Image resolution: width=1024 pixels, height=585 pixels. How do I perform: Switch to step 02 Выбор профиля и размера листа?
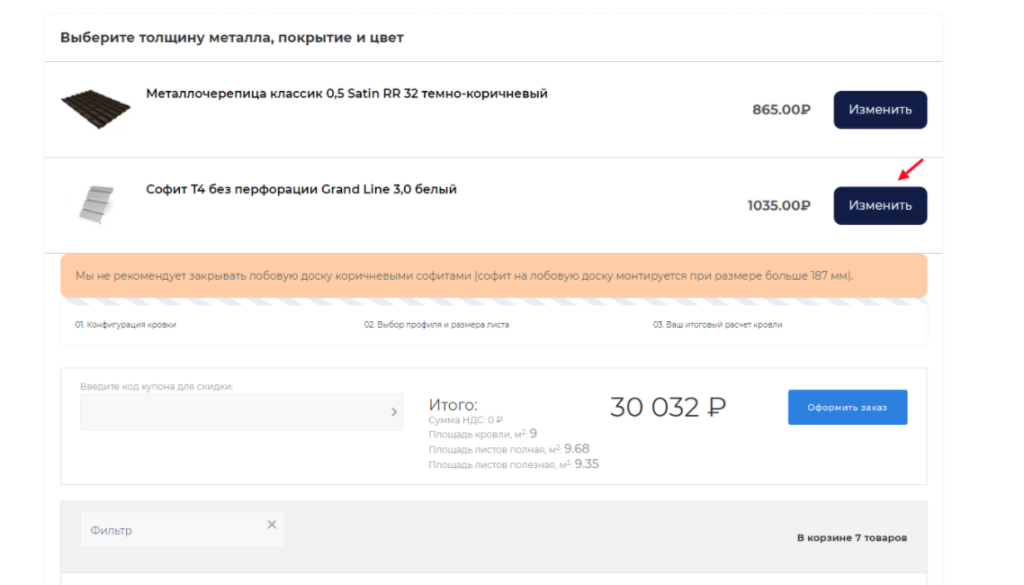(x=436, y=325)
